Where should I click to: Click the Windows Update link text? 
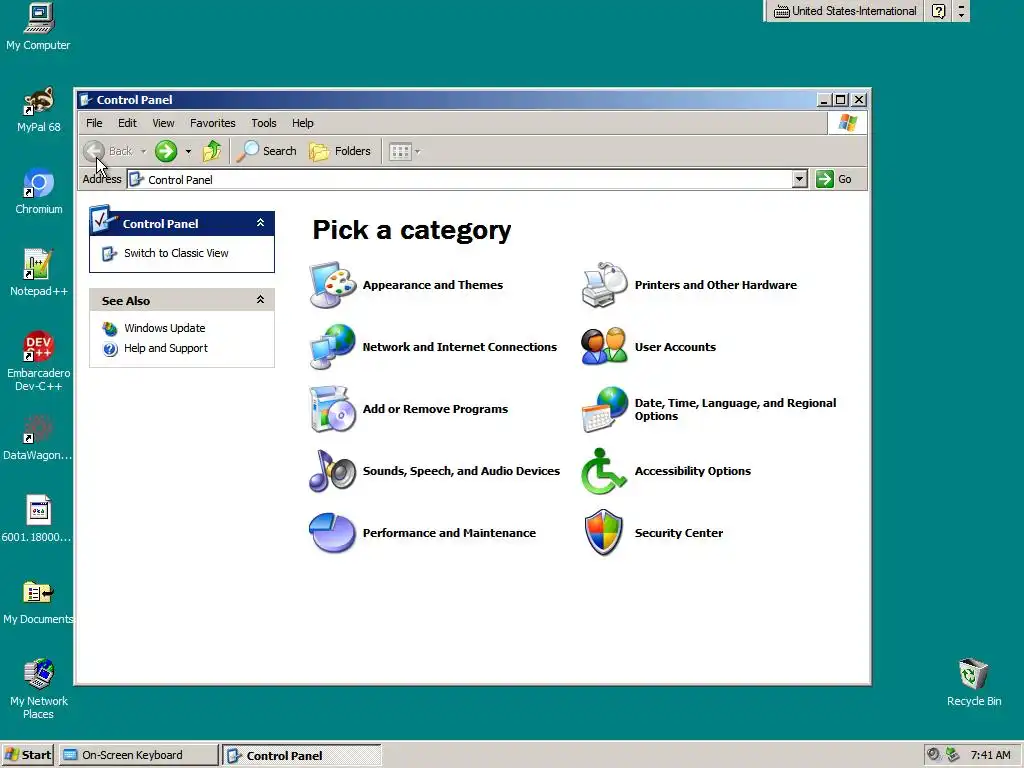[165, 328]
